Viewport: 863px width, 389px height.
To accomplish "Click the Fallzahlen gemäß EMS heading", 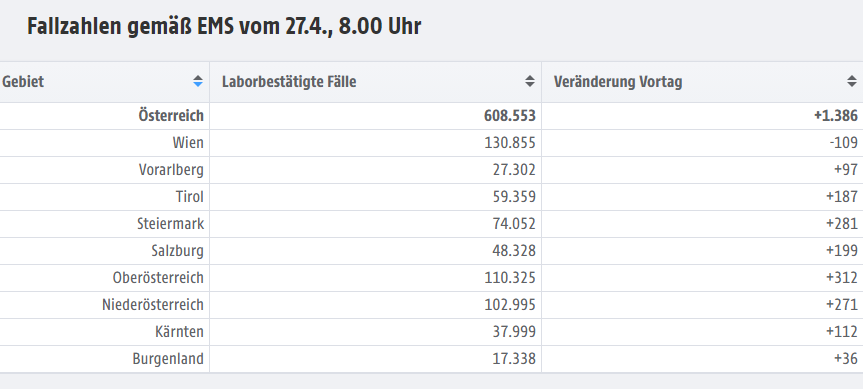I will (x=224, y=26).
